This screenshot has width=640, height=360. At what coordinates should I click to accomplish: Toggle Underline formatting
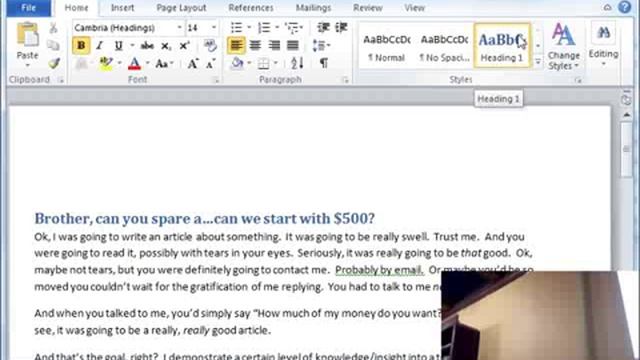(118, 45)
